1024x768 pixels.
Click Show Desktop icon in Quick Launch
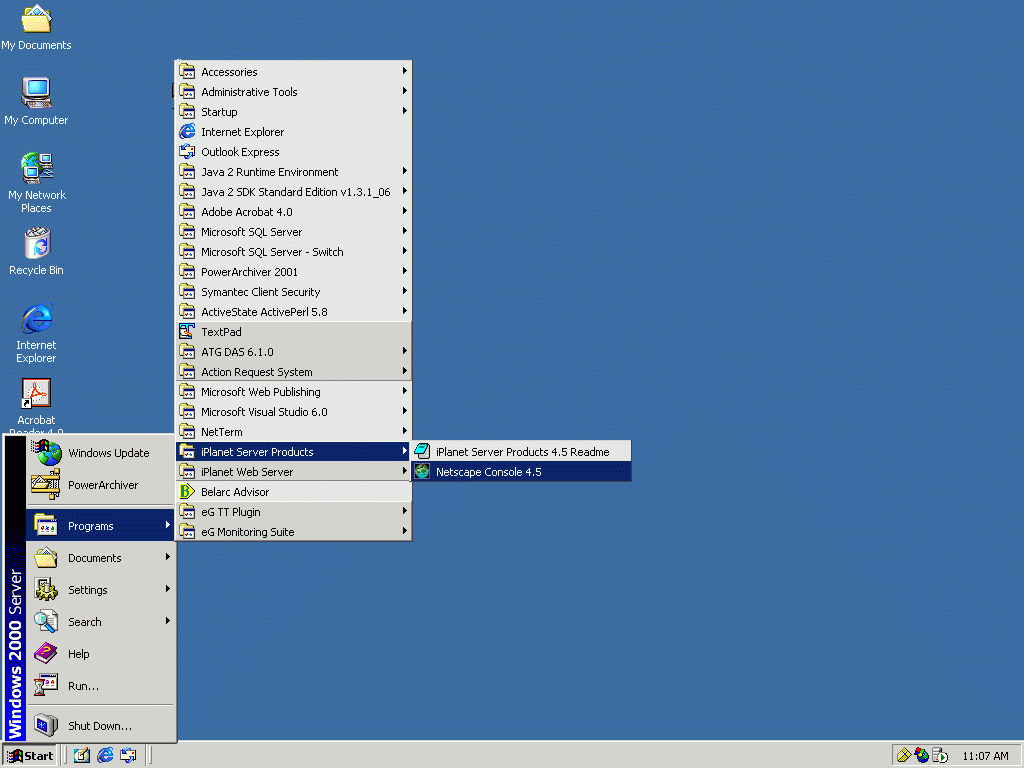(82, 756)
